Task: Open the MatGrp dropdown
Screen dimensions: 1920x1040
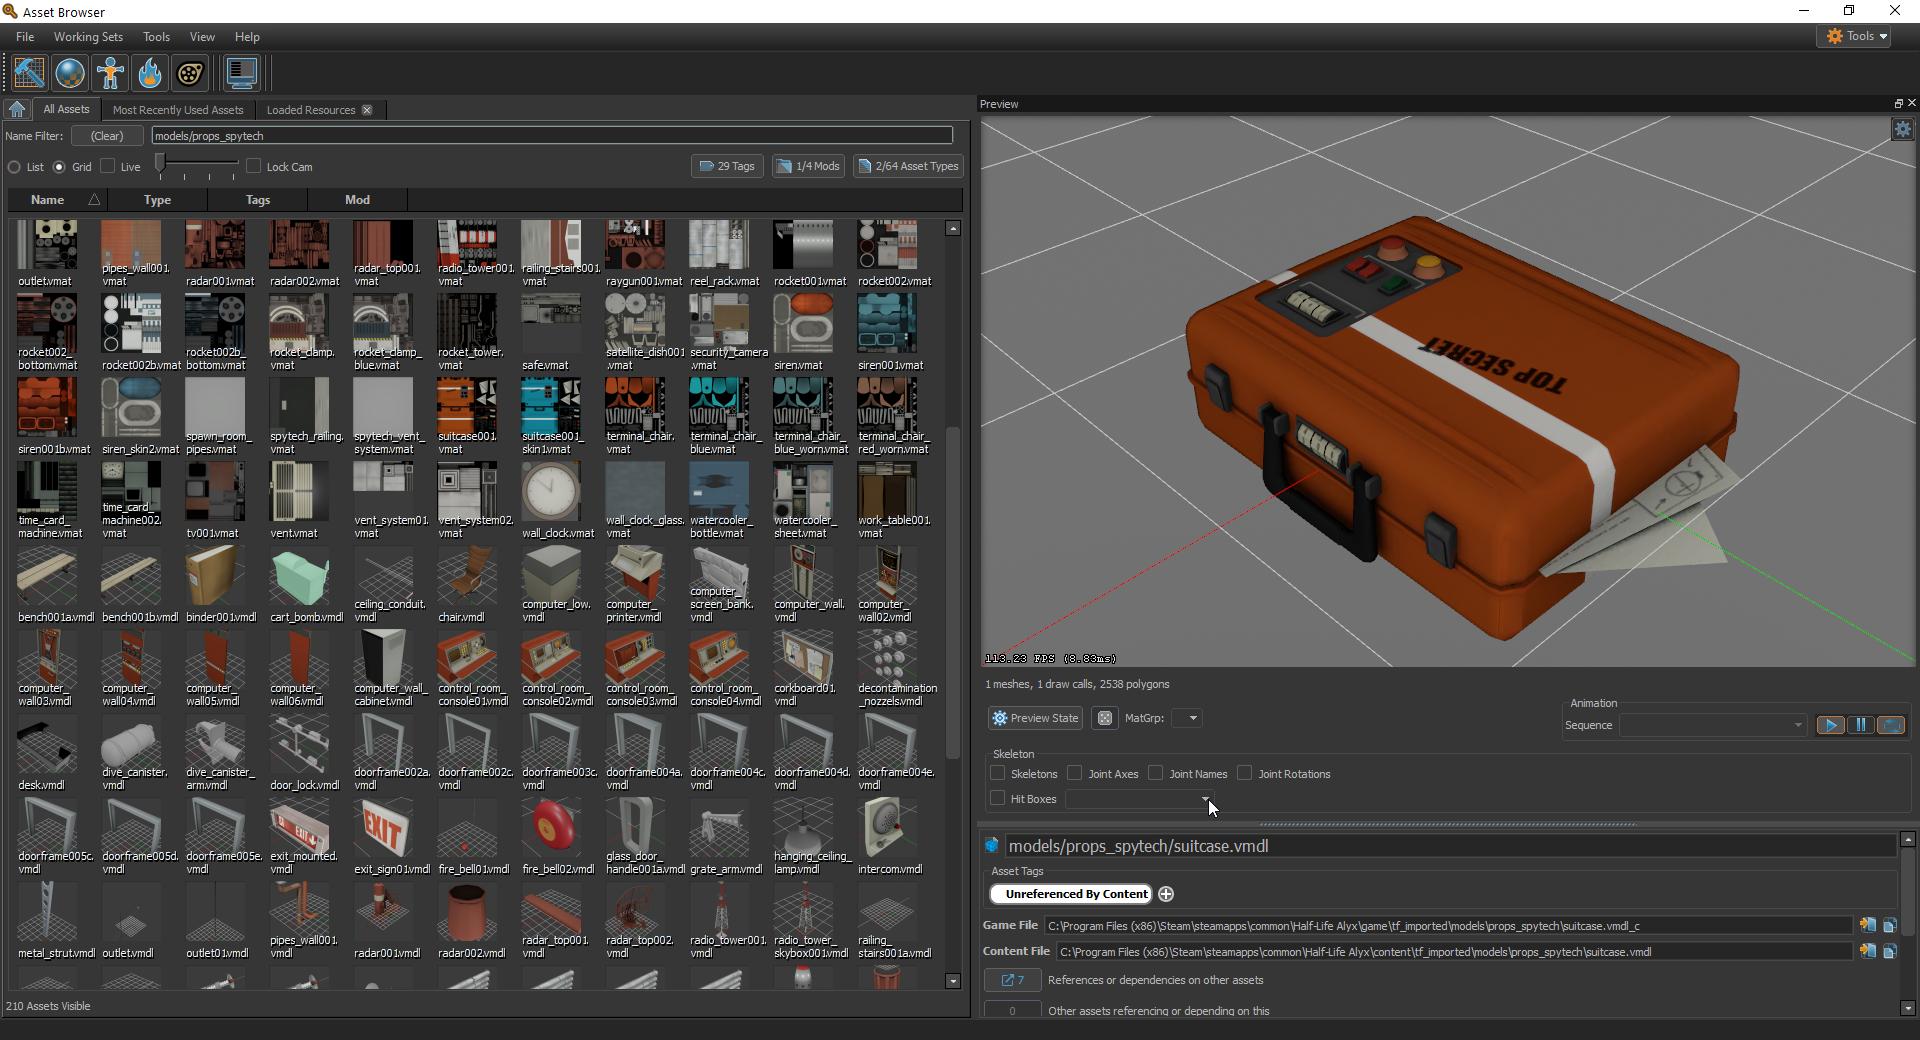Action: click(1187, 718)
